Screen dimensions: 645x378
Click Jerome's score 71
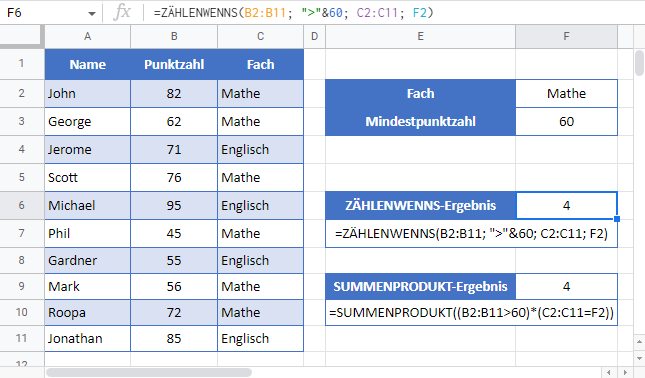coord(174,149)
